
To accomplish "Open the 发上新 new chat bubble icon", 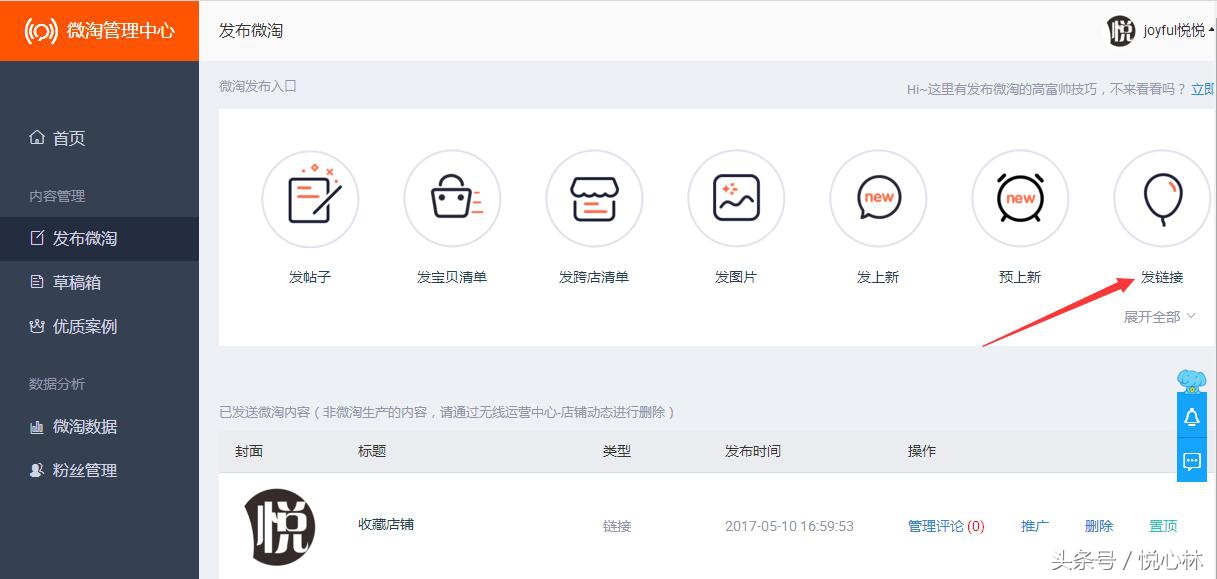I will click(x=878, y=198).
